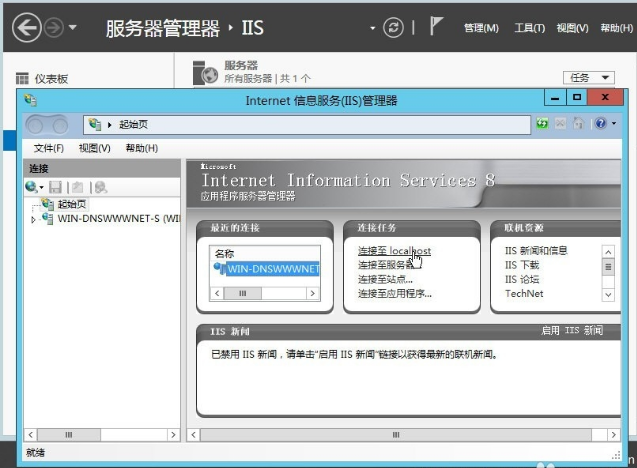This screenshot has width=637, height=468.
Task: Open 帮助(H) menu in IIS Manager
Action: [x=142, y=148]
